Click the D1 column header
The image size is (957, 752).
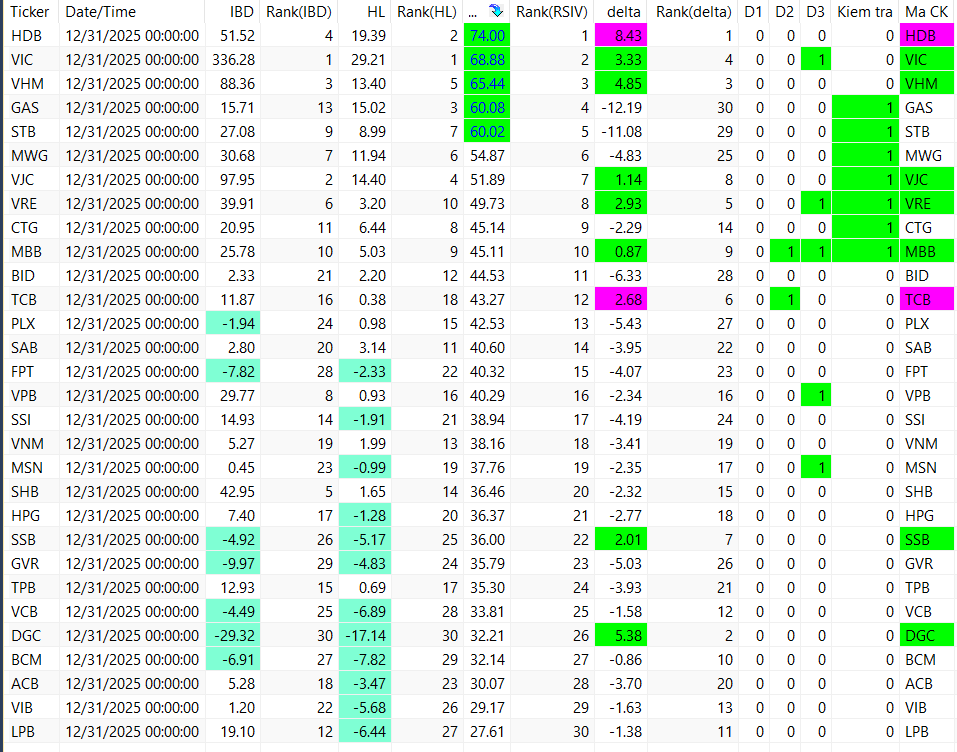754,12
